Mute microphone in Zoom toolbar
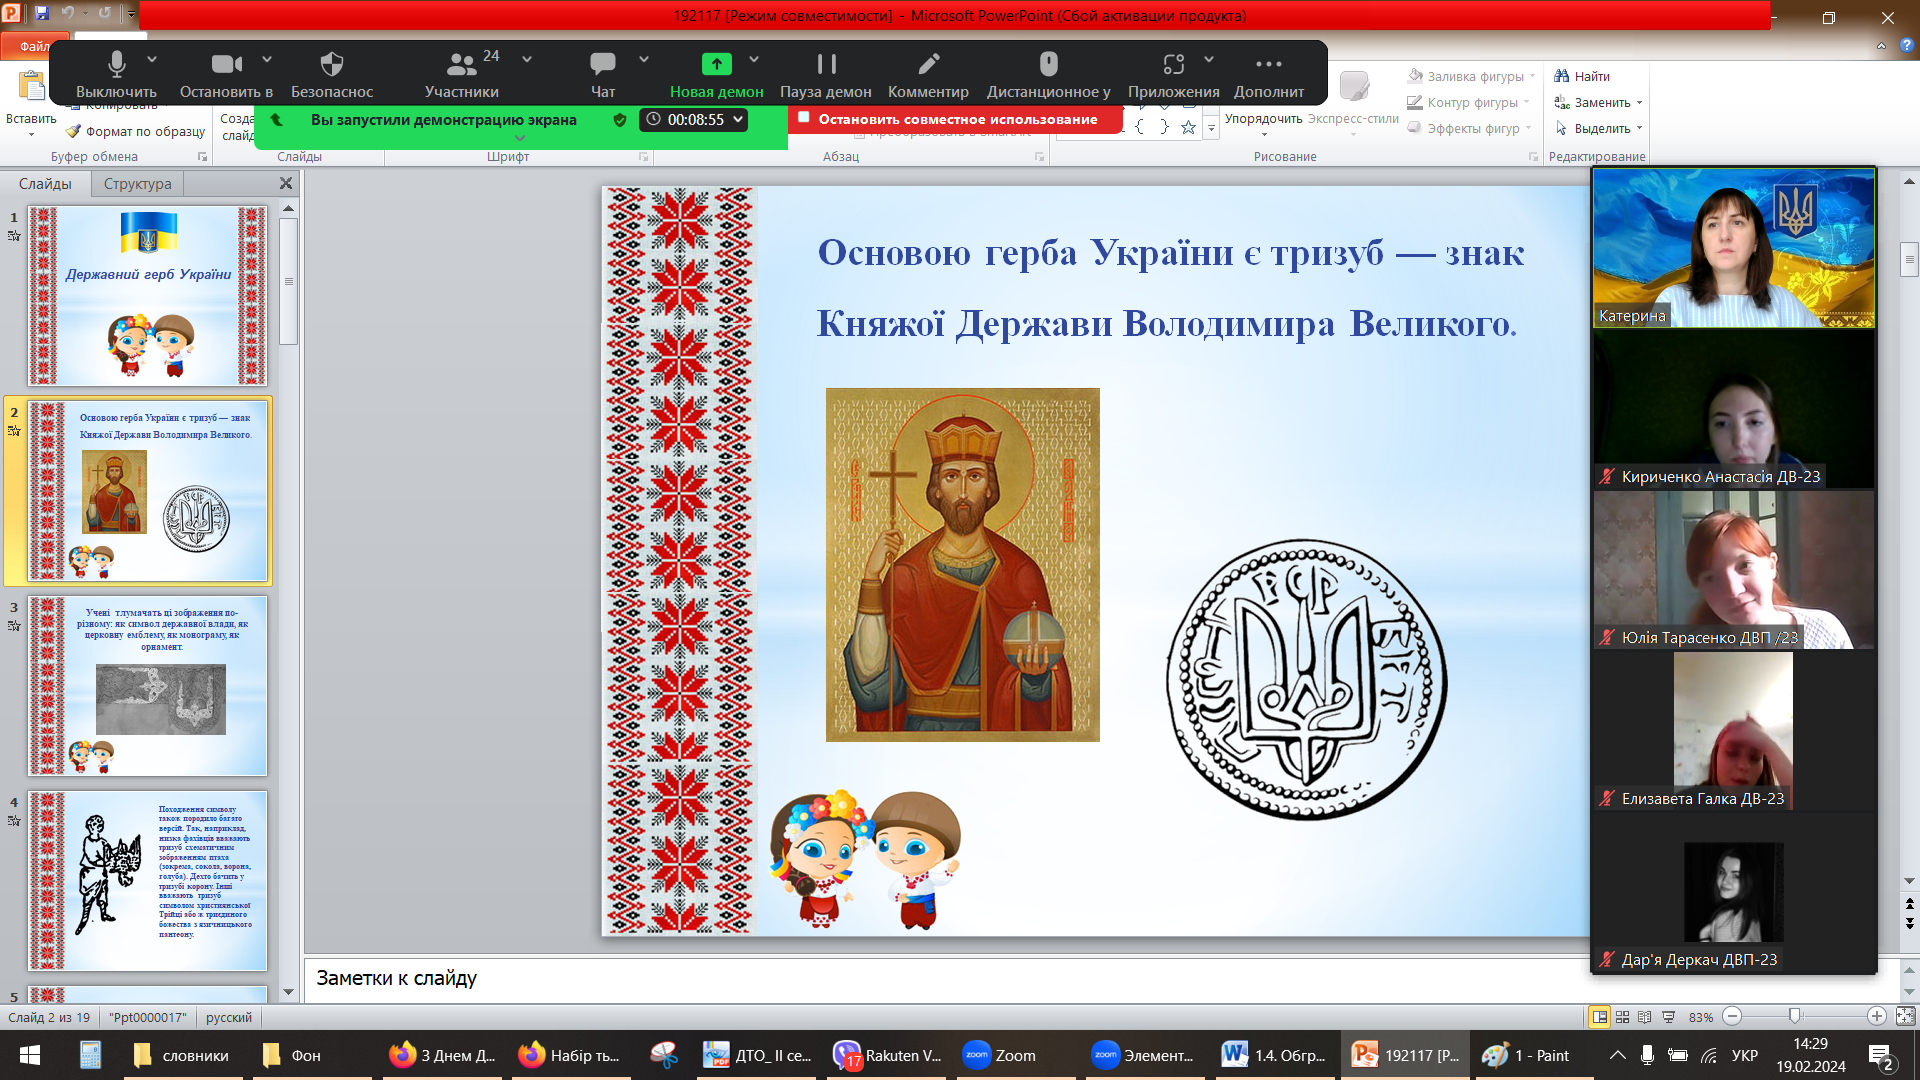This screenshot has height=1080, width=1920. point(116,74)
